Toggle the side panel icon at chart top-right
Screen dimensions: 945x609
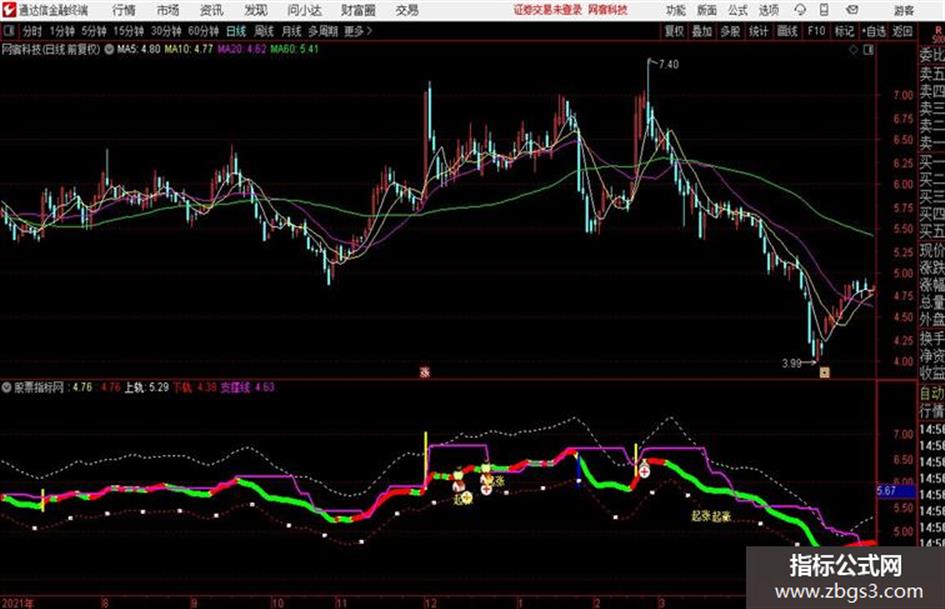click(868, 50)
